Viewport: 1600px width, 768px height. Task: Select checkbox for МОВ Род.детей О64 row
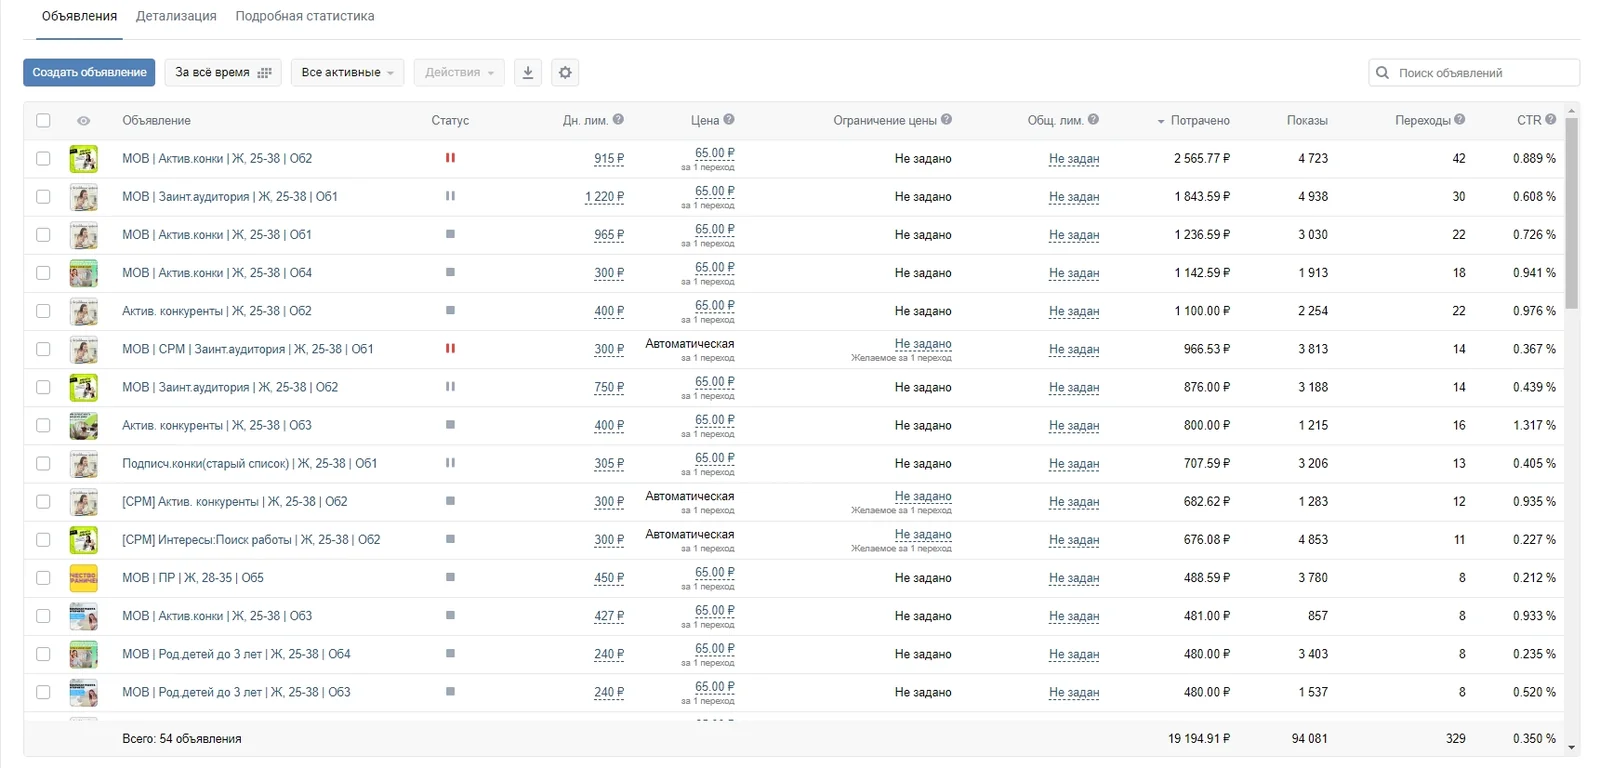43,654
